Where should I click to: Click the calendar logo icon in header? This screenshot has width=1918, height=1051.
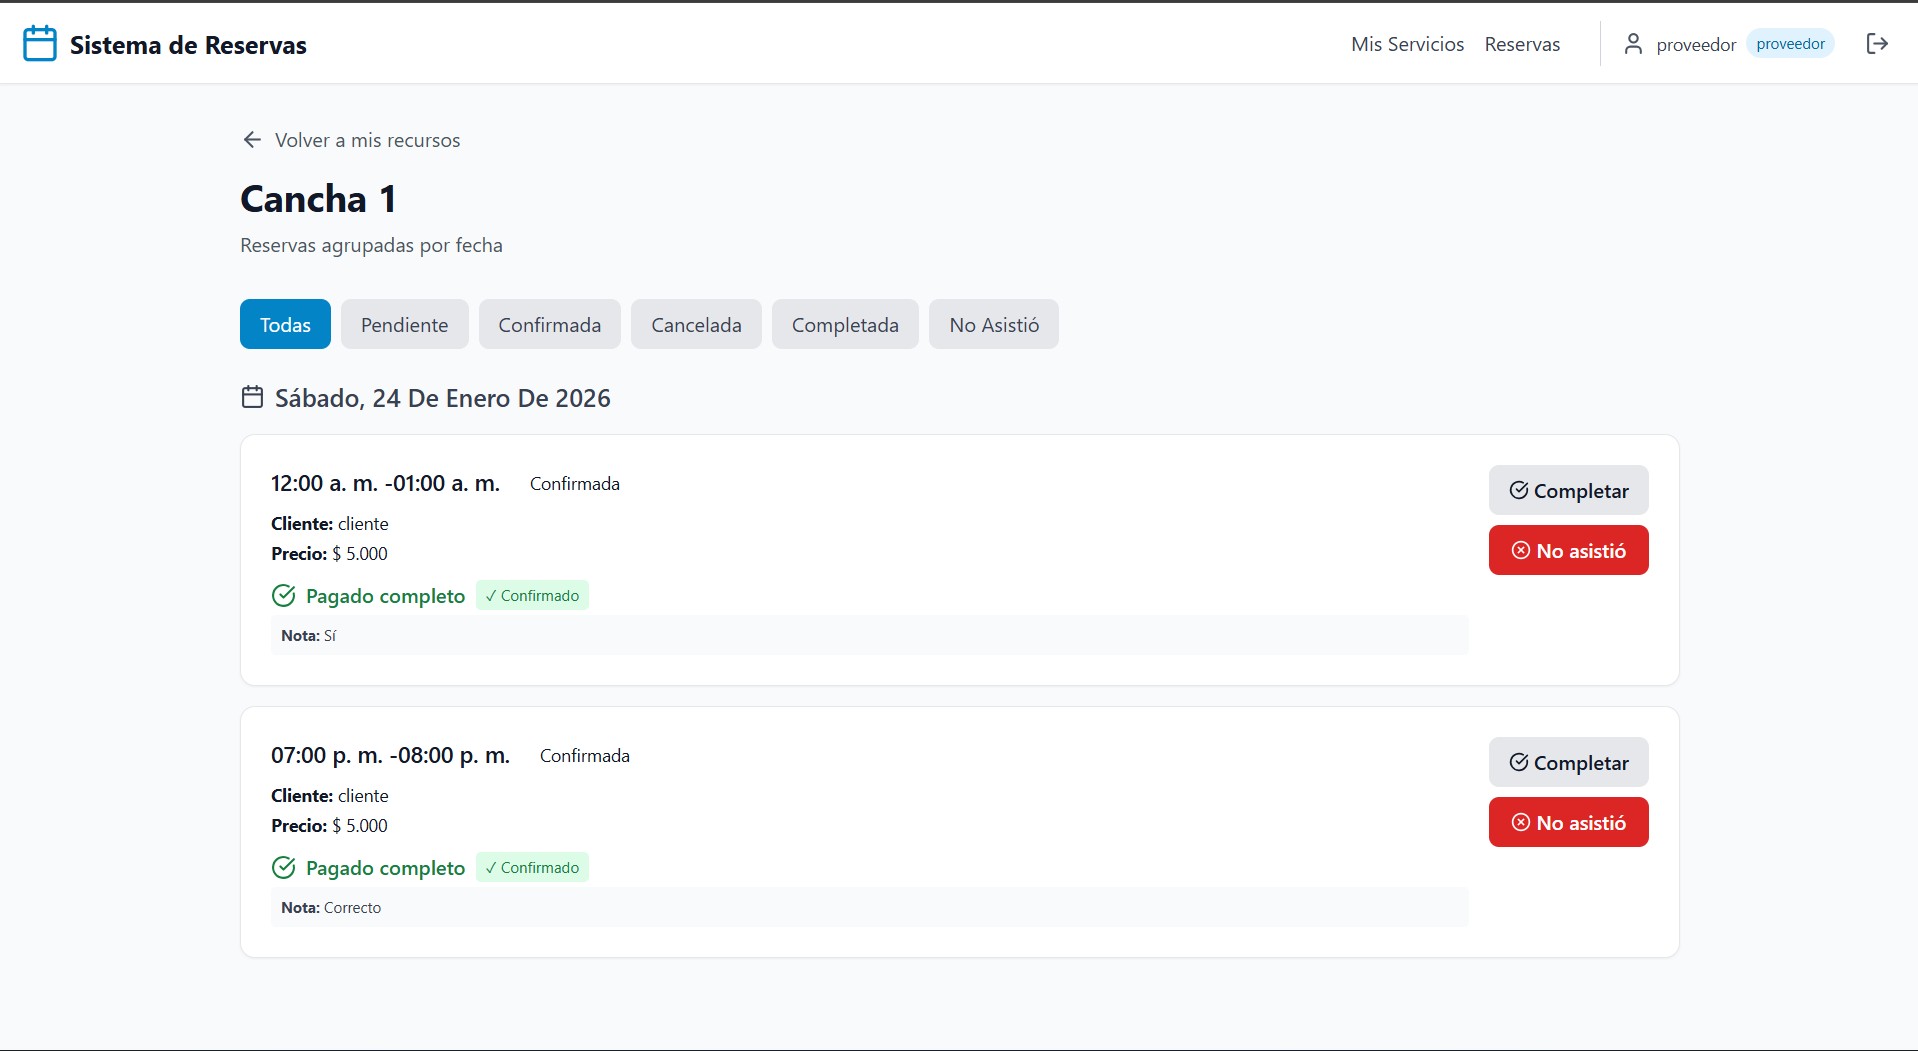click(x=40, y=44)
